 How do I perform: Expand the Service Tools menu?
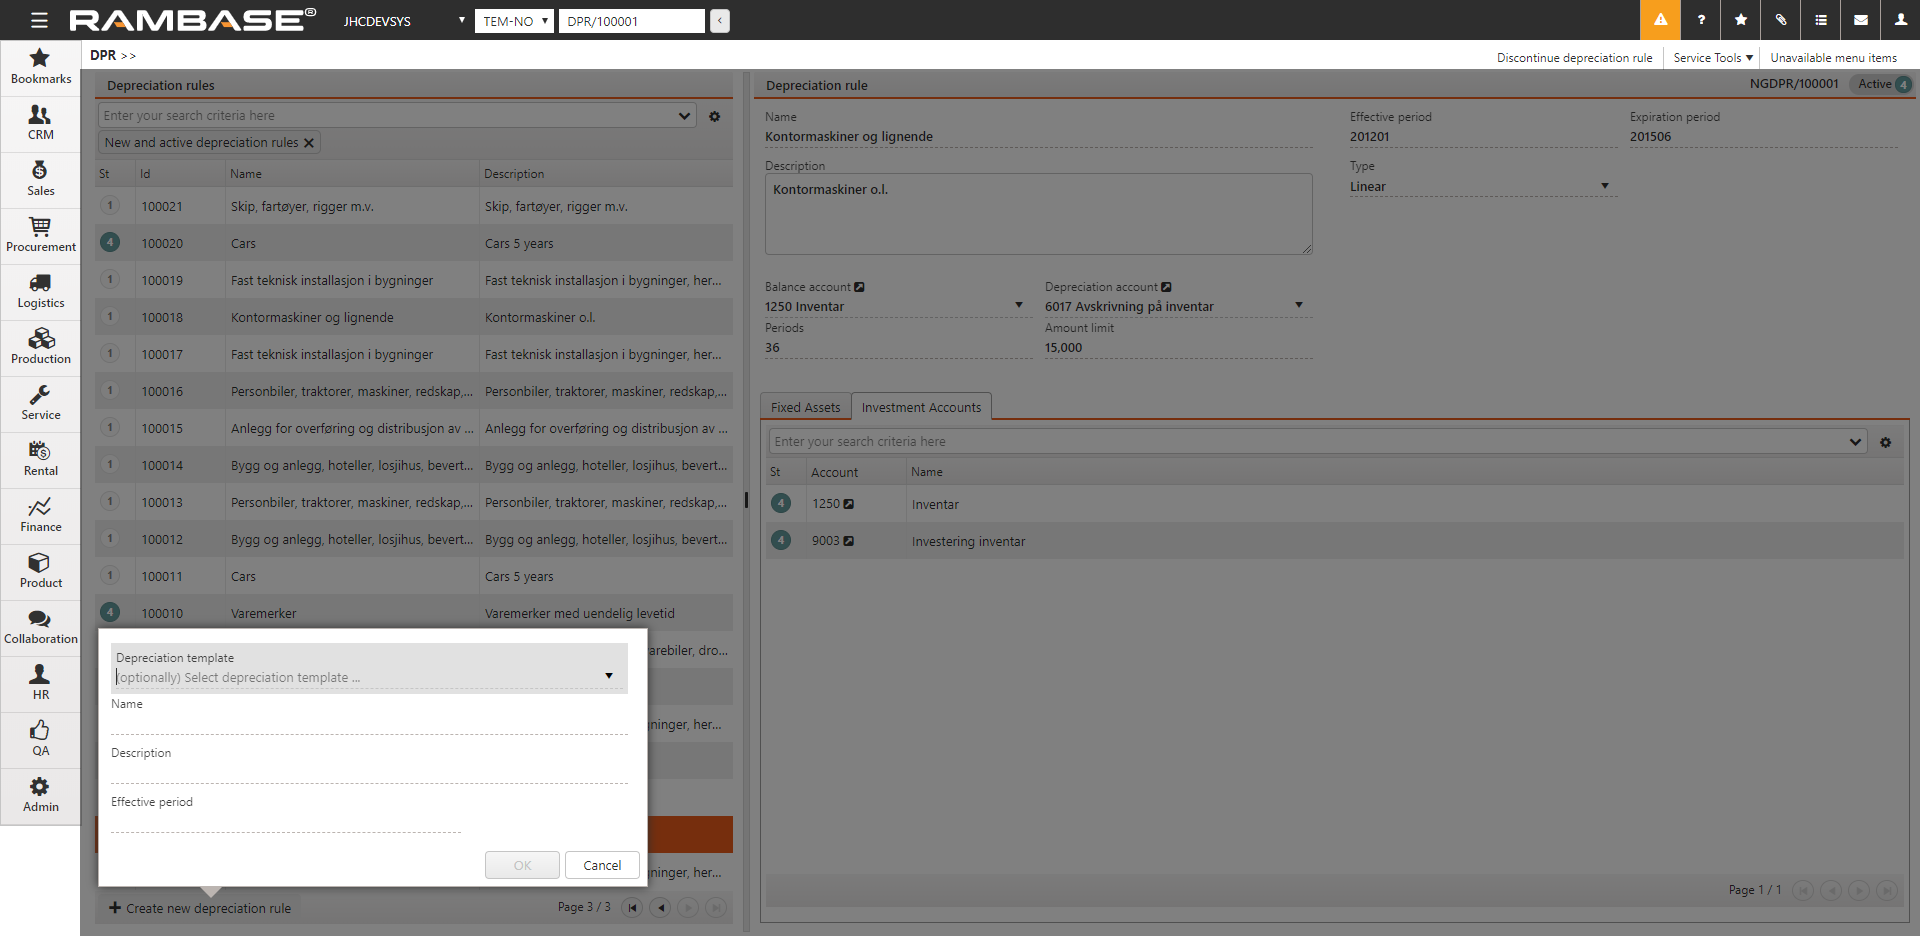pyautogui.click(x=1712, y=58)
